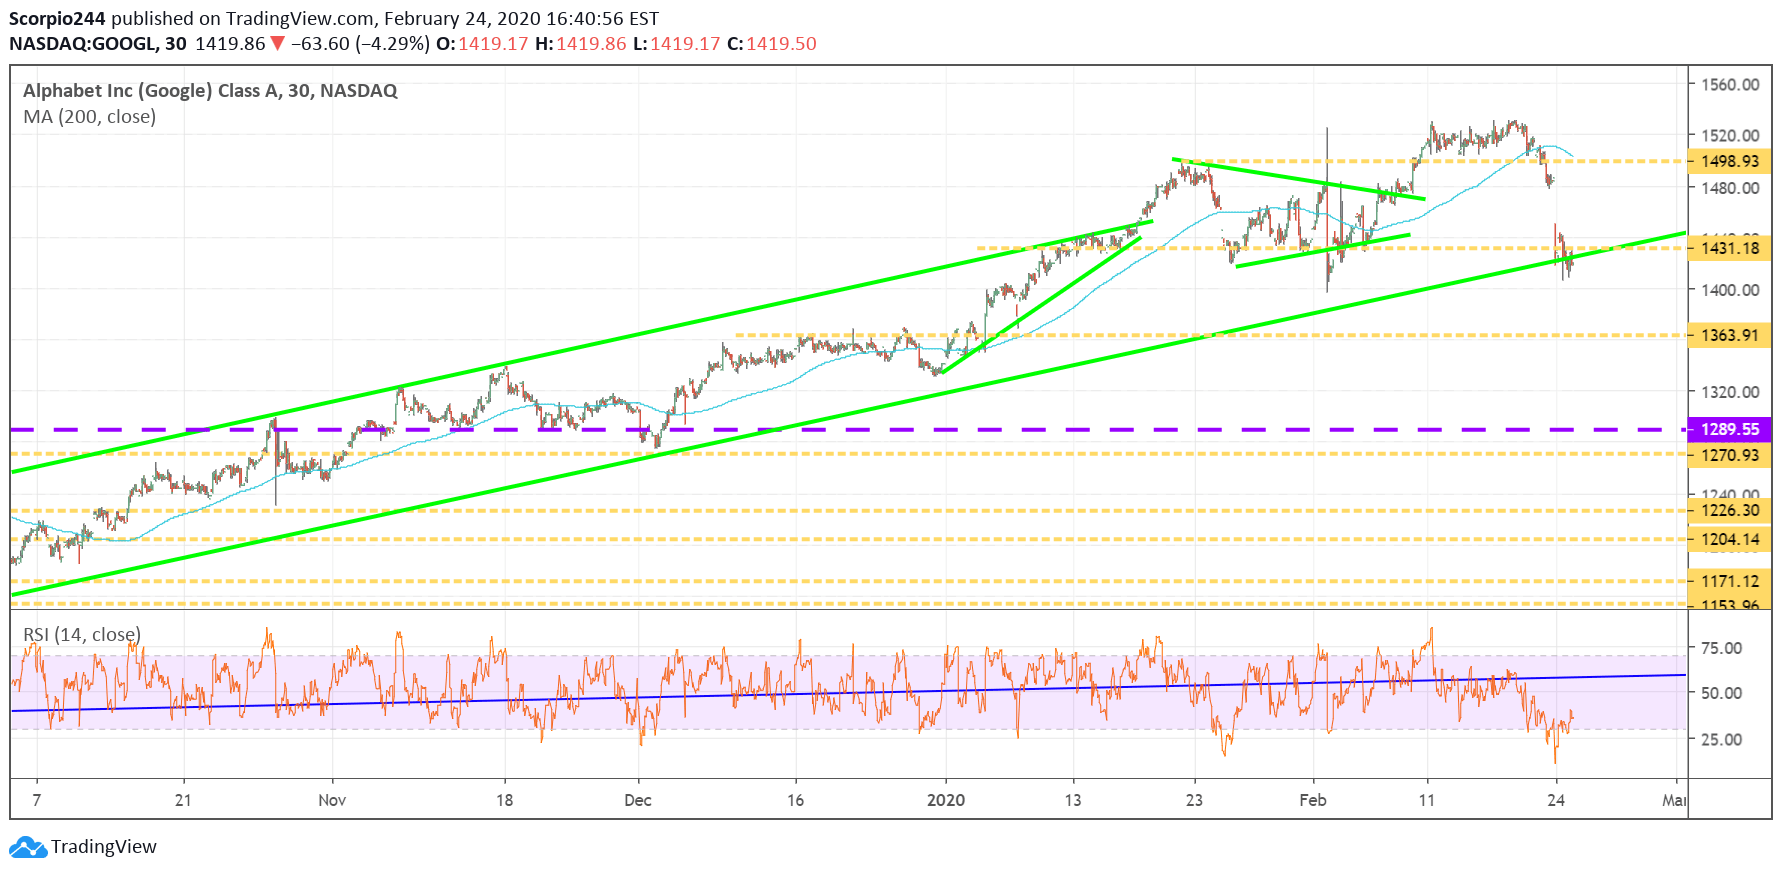Click the close price value C:1419.50
Image resolution: width=1782 pixels, height=874 pixels.
772,44
